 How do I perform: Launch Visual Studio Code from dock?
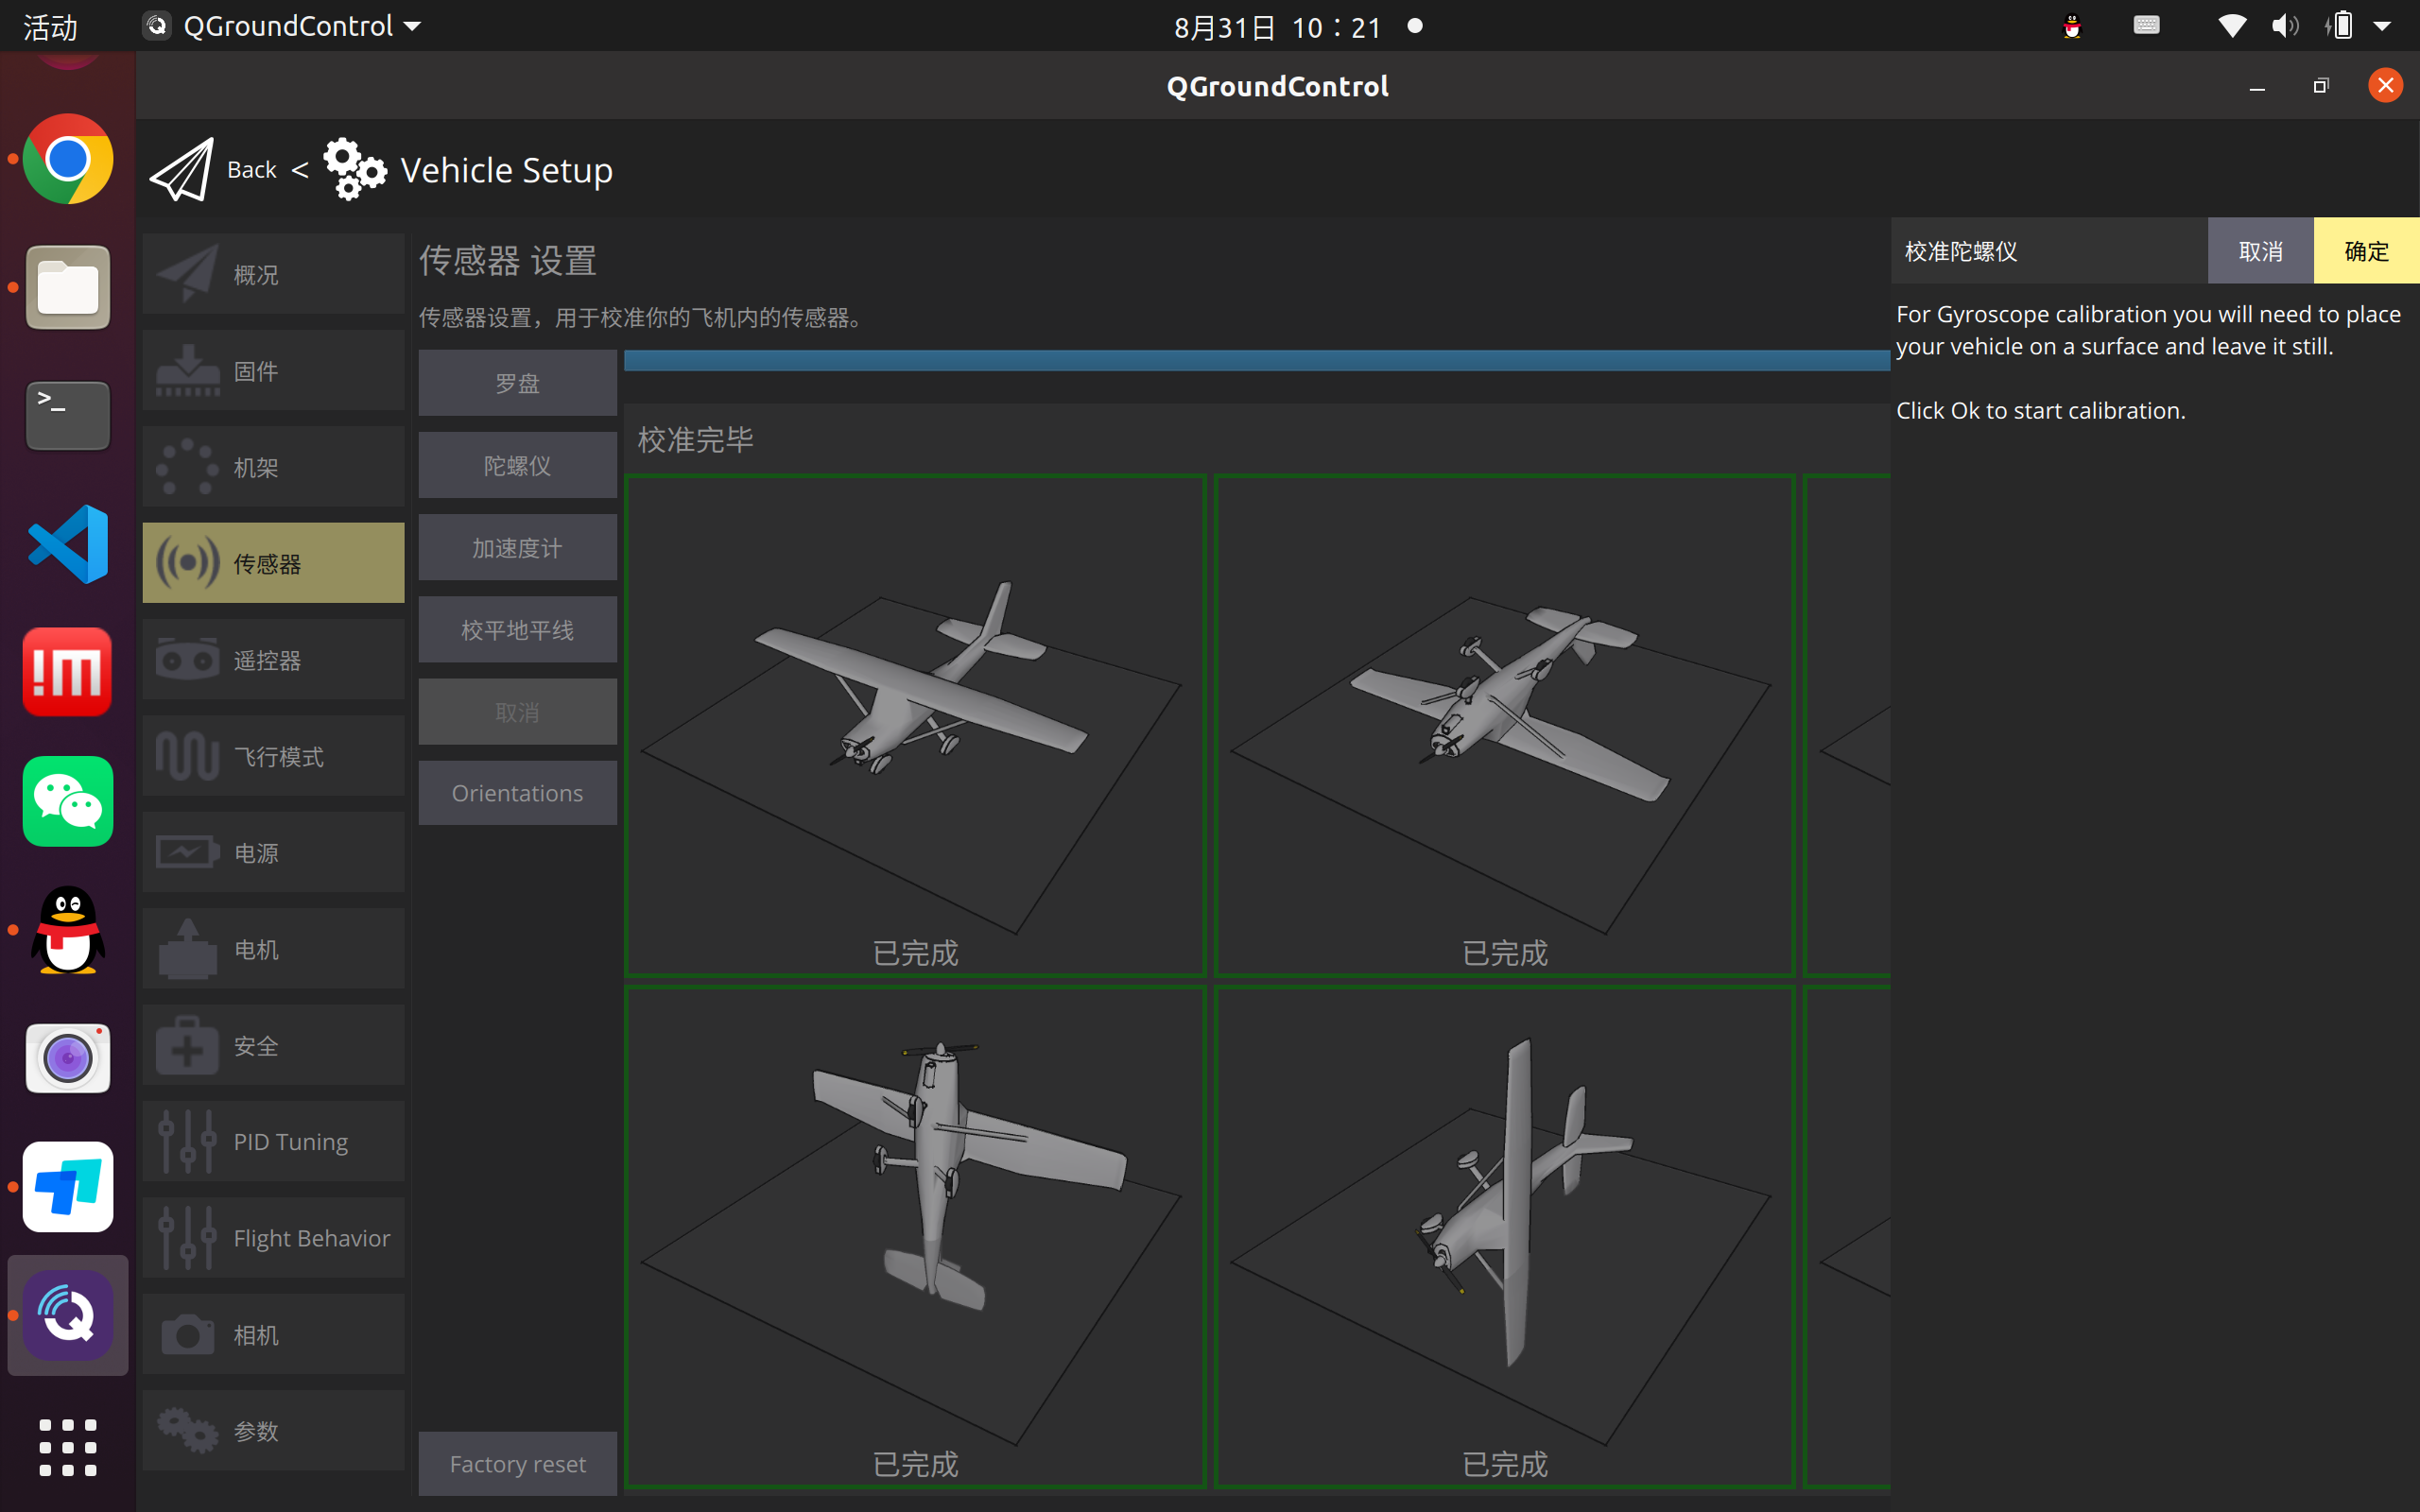pyautogui.click(x=68, y=544)
